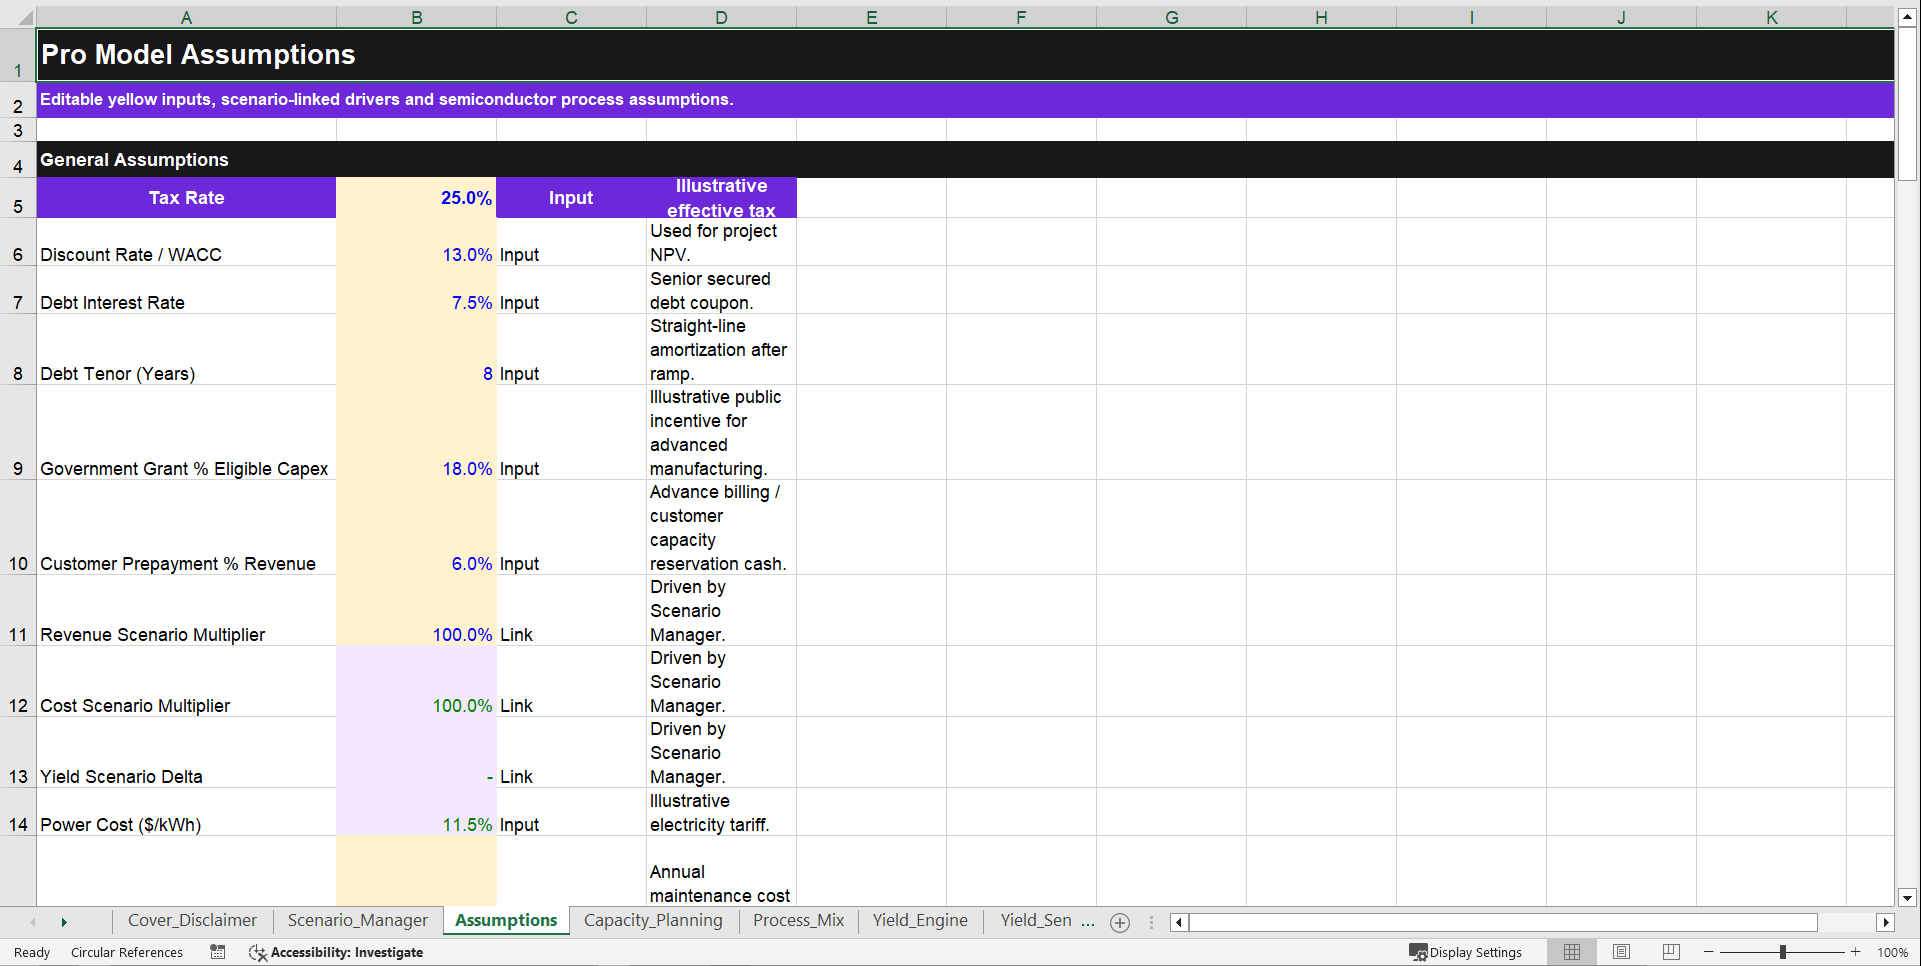The height and width of the screenshot is (966, 1921).
Task: Click the zoom slider handle
Action: pos(1783,952)
